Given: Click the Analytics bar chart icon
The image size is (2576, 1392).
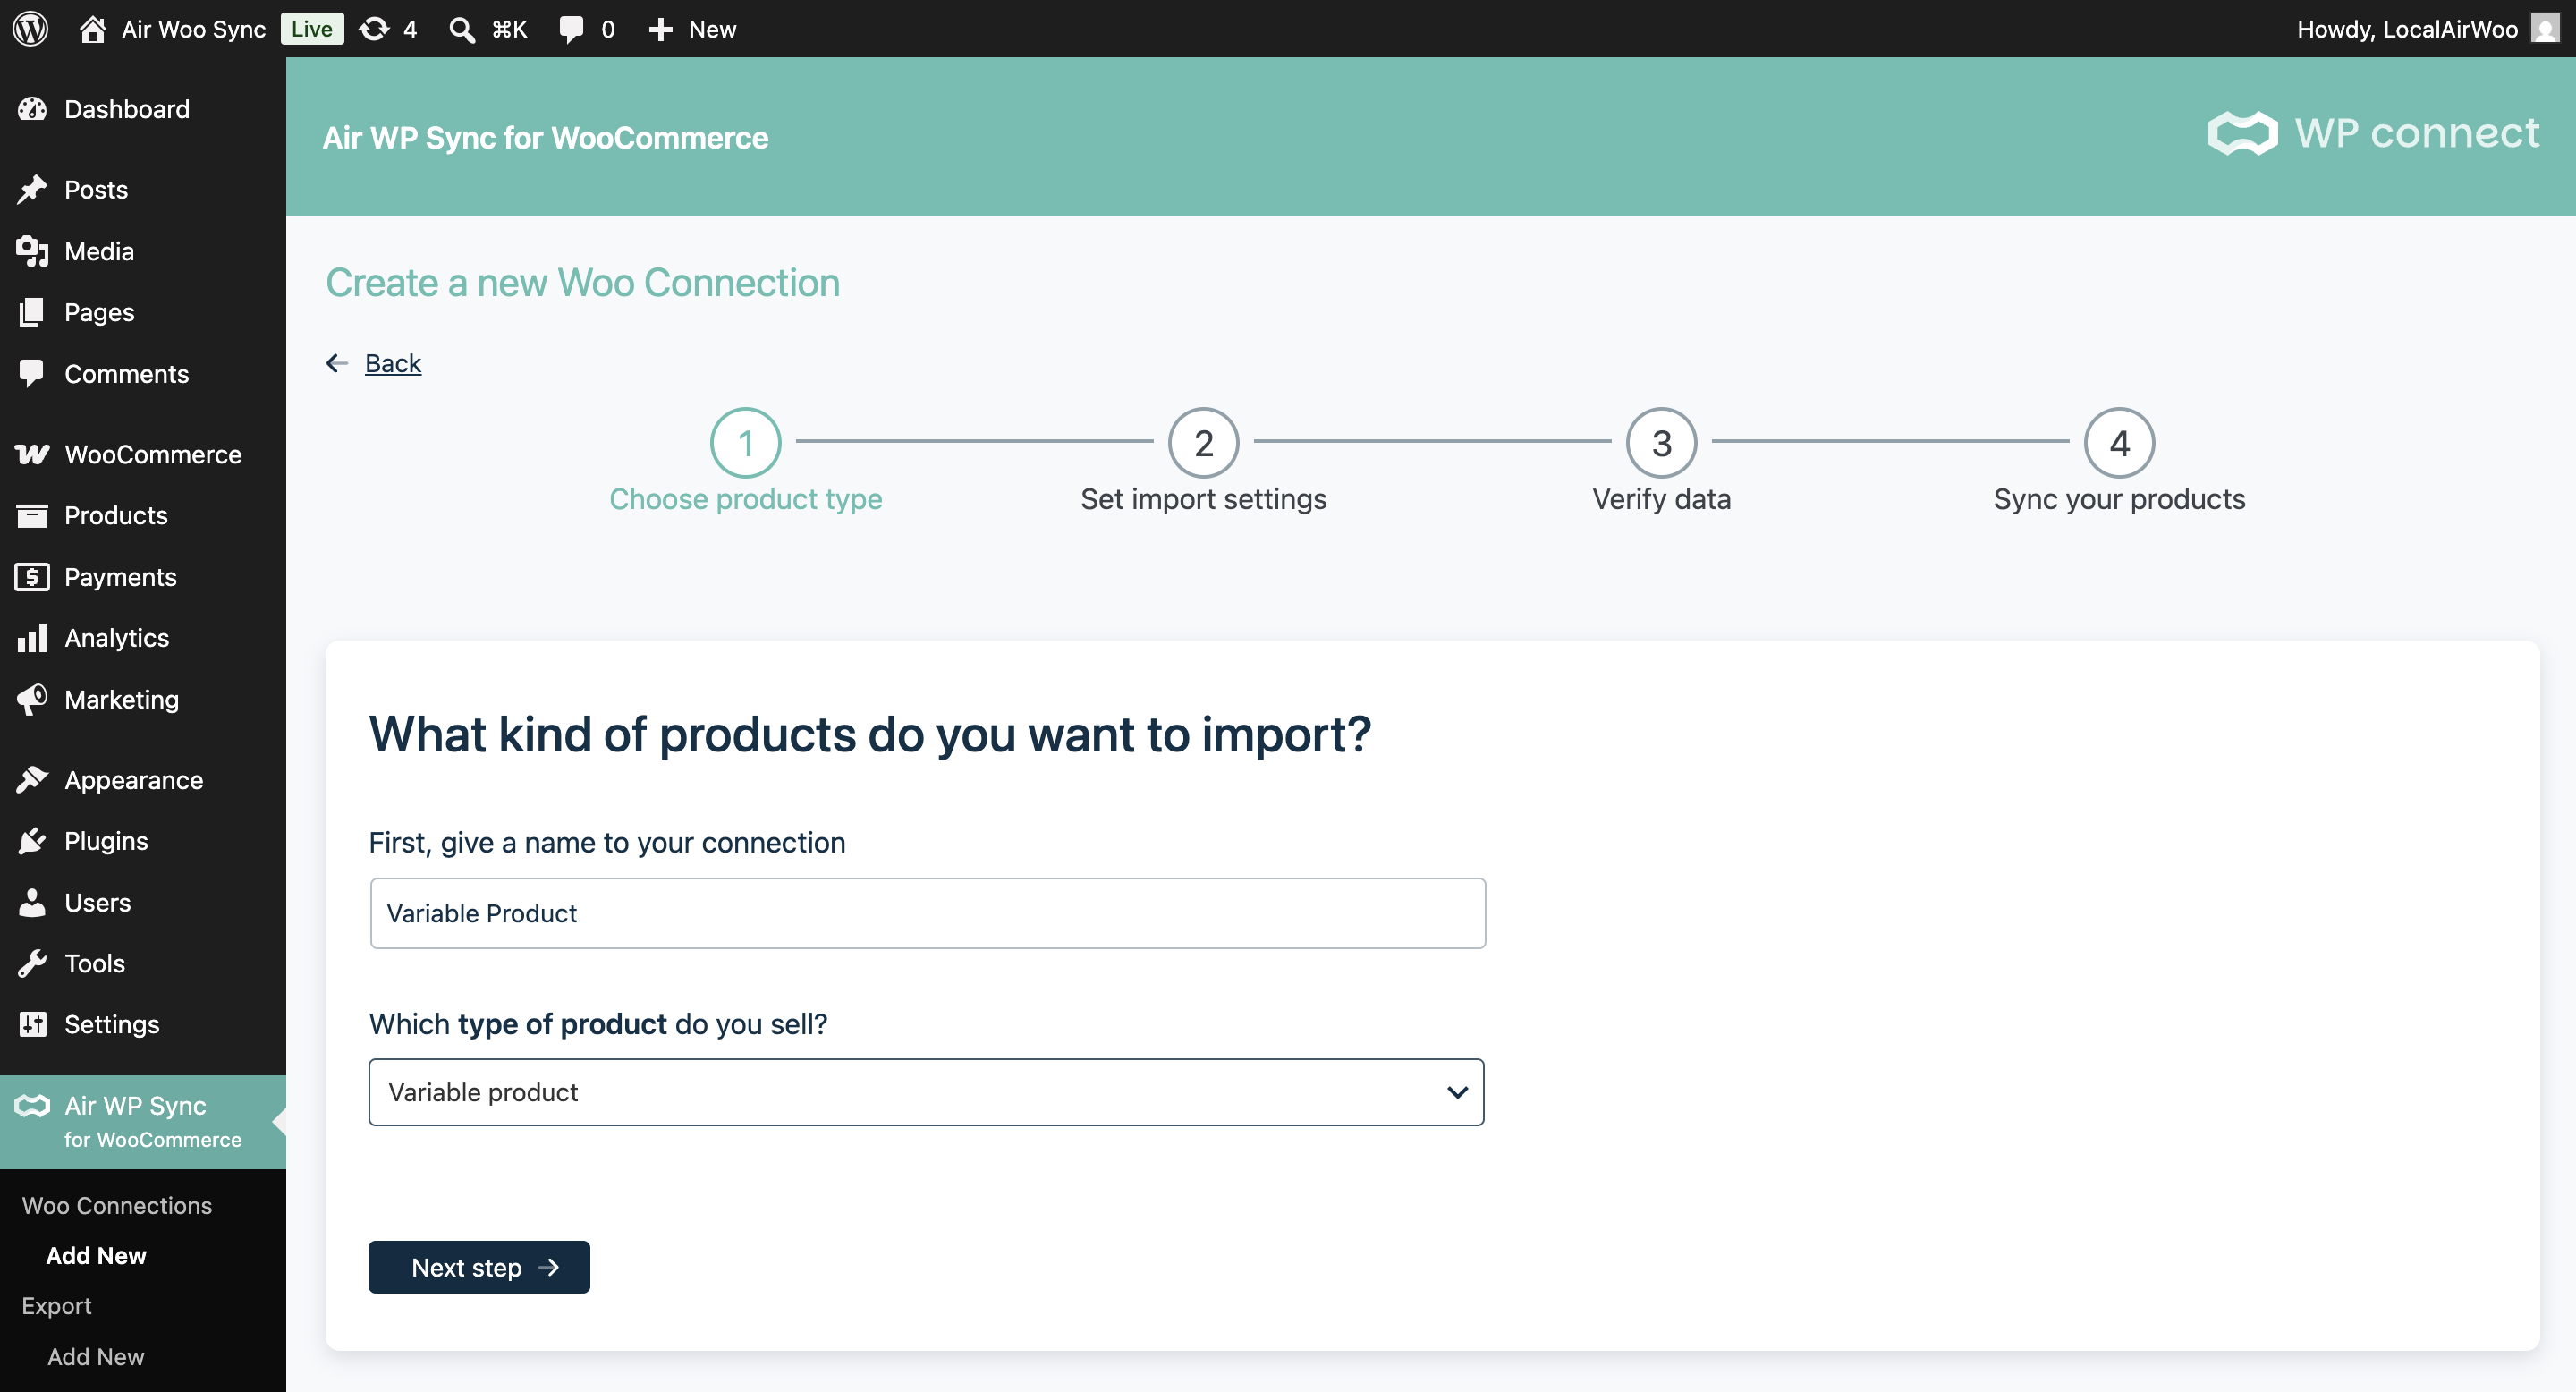Looking at the screenshot, I should click(32, 638).
